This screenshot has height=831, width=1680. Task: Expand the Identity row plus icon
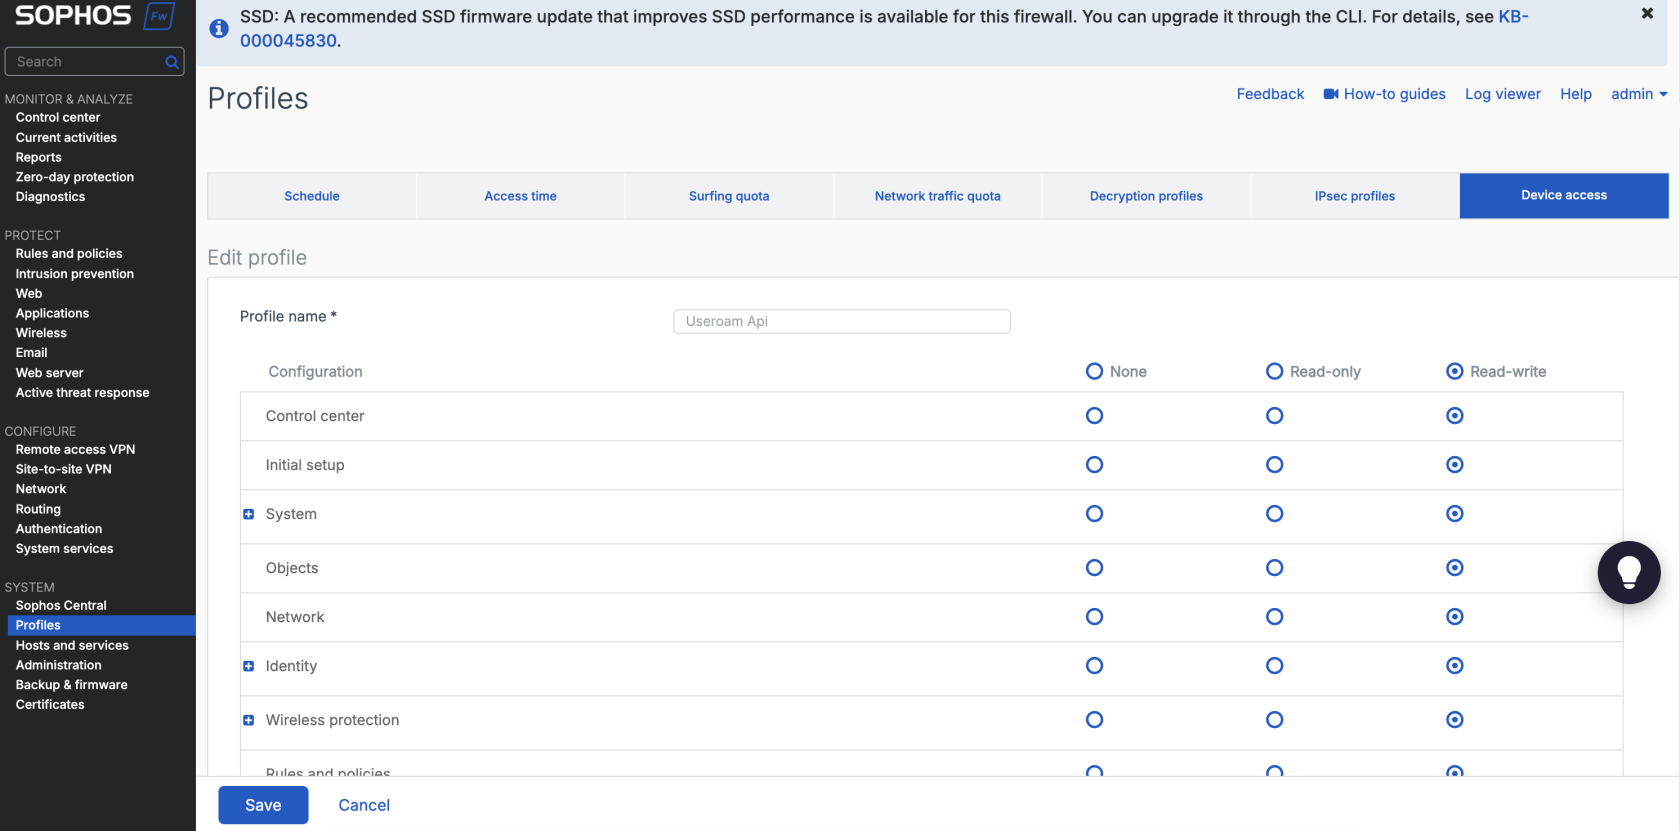click(x=249, y=666)
